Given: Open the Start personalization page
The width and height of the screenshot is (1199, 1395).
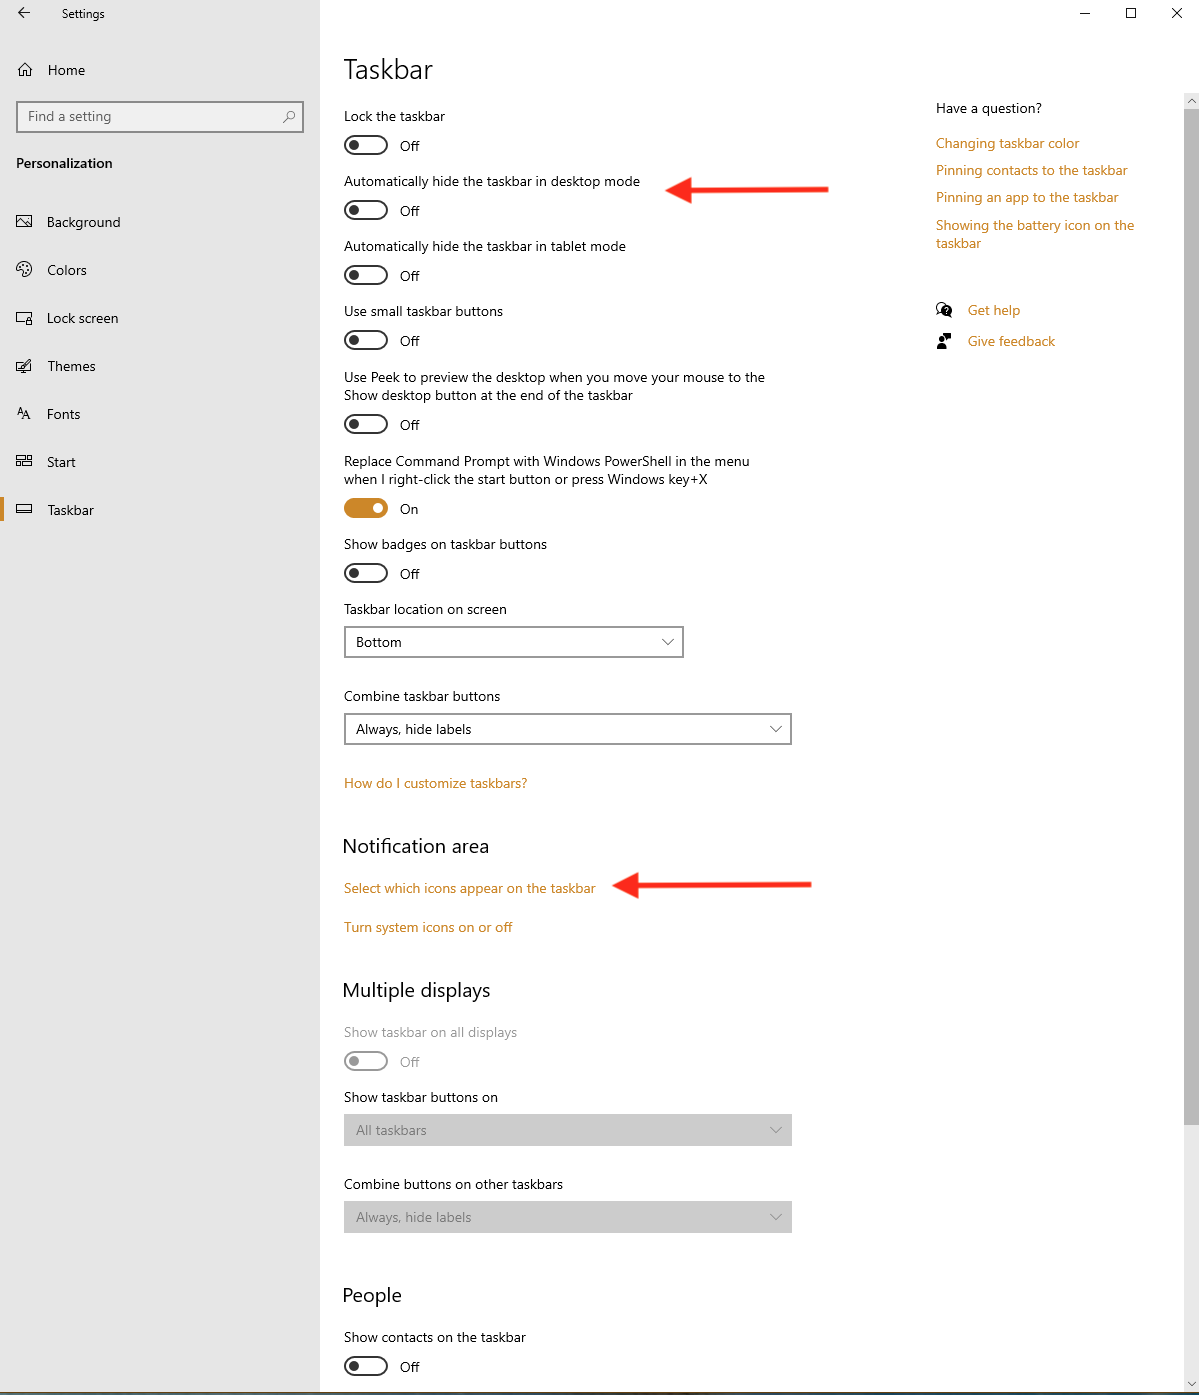Looking at the screenshot, I should point(61,462).
